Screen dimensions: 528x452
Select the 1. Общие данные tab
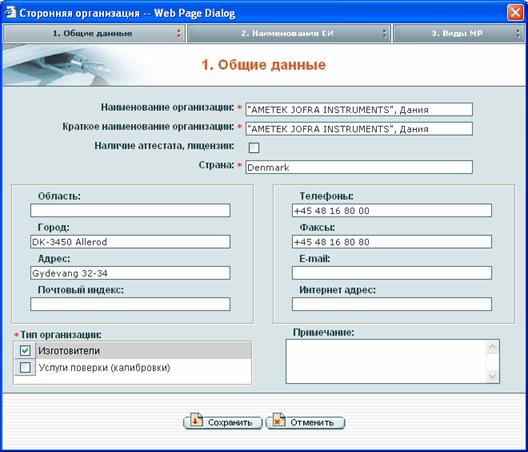click(x=94, y=33)
